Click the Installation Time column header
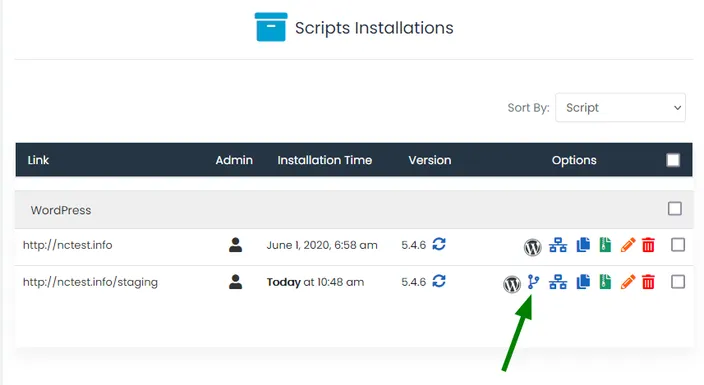The width and height of the screenshot is (704, 385). (x=325, y=160)
